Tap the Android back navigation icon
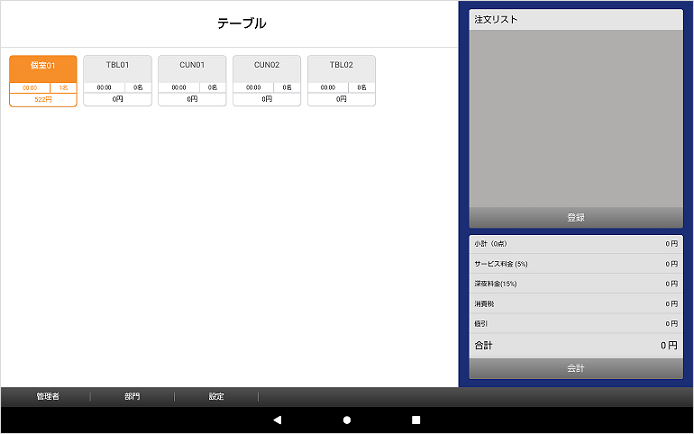Screen dimensions: 694x434 pyautogui.click(x=278, y=420)
